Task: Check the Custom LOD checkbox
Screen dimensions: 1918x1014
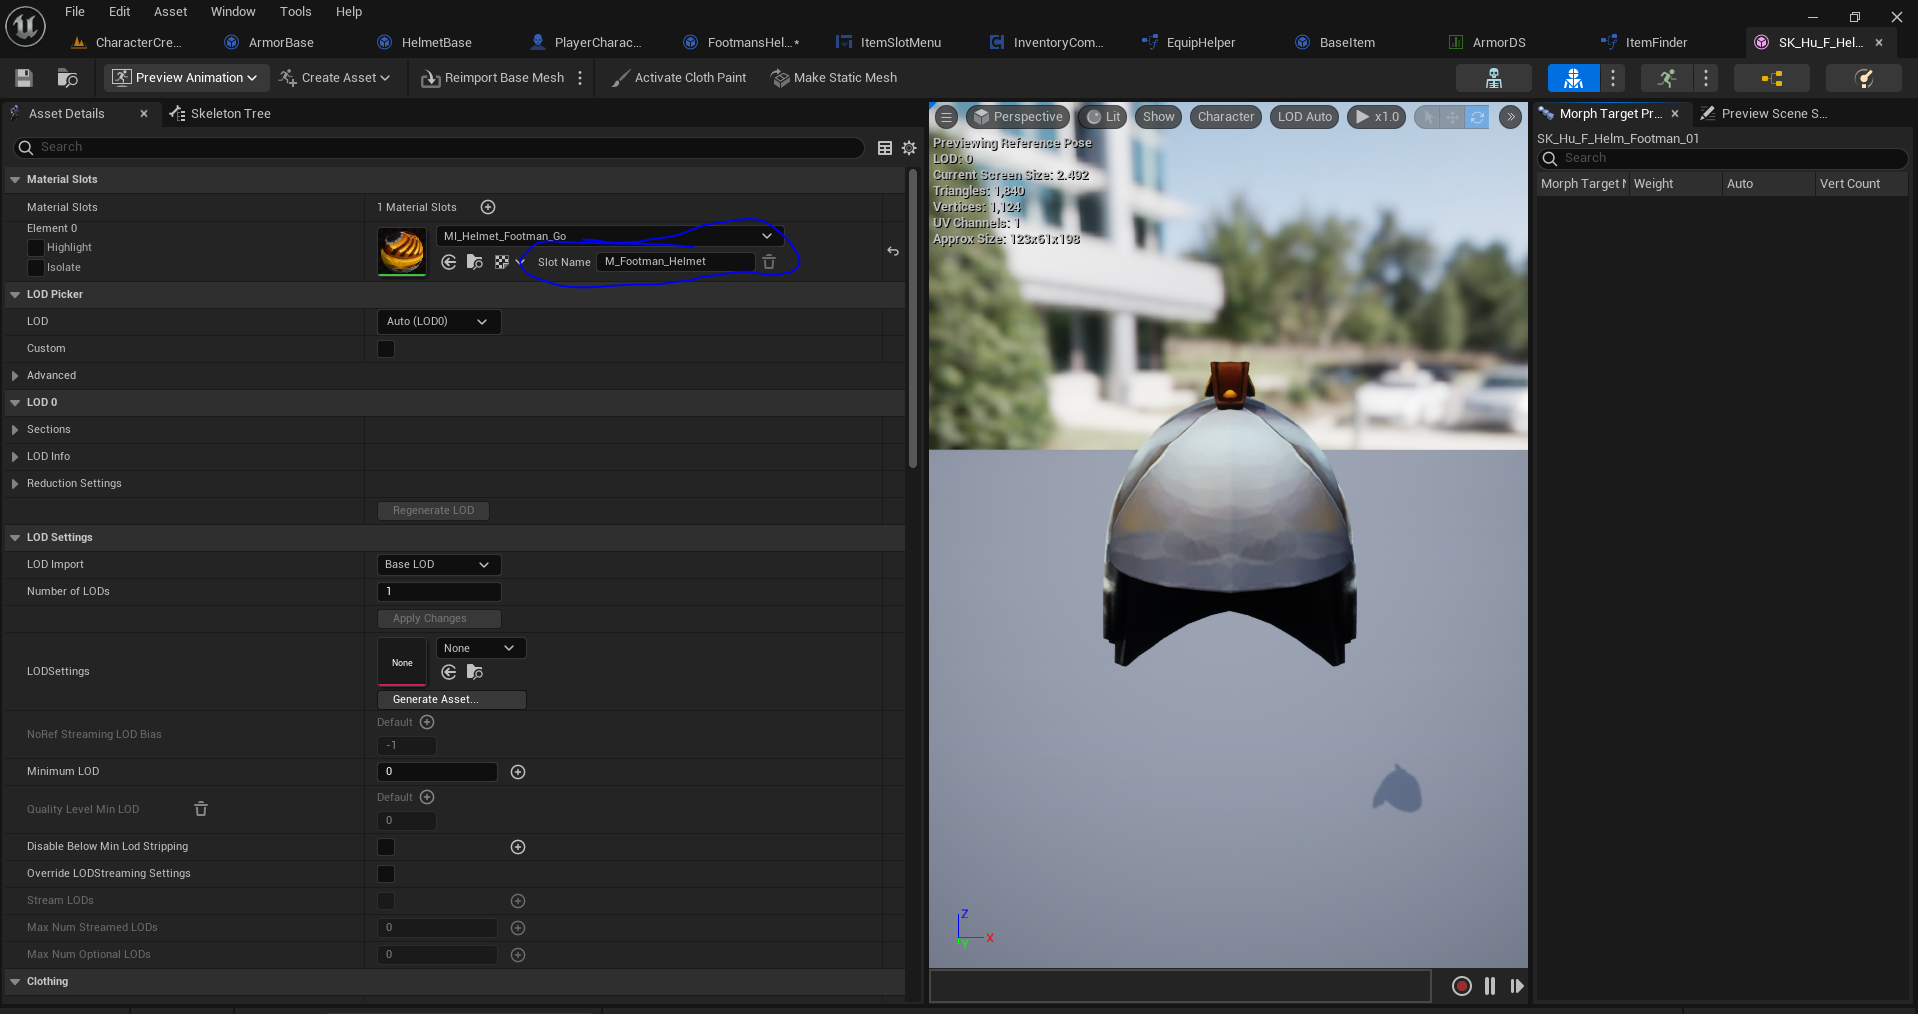Action: [x=386, y=349]
